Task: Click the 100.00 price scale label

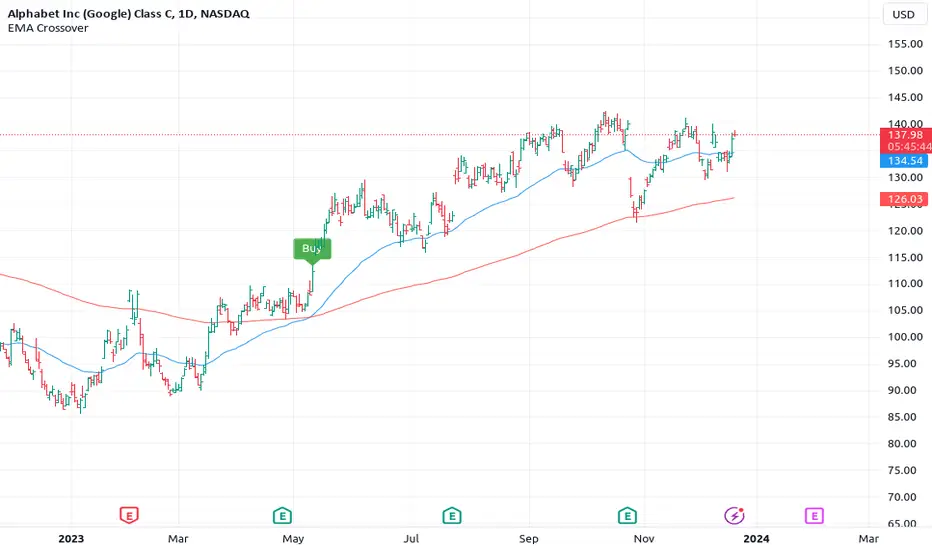Action: tap(905, 337)
